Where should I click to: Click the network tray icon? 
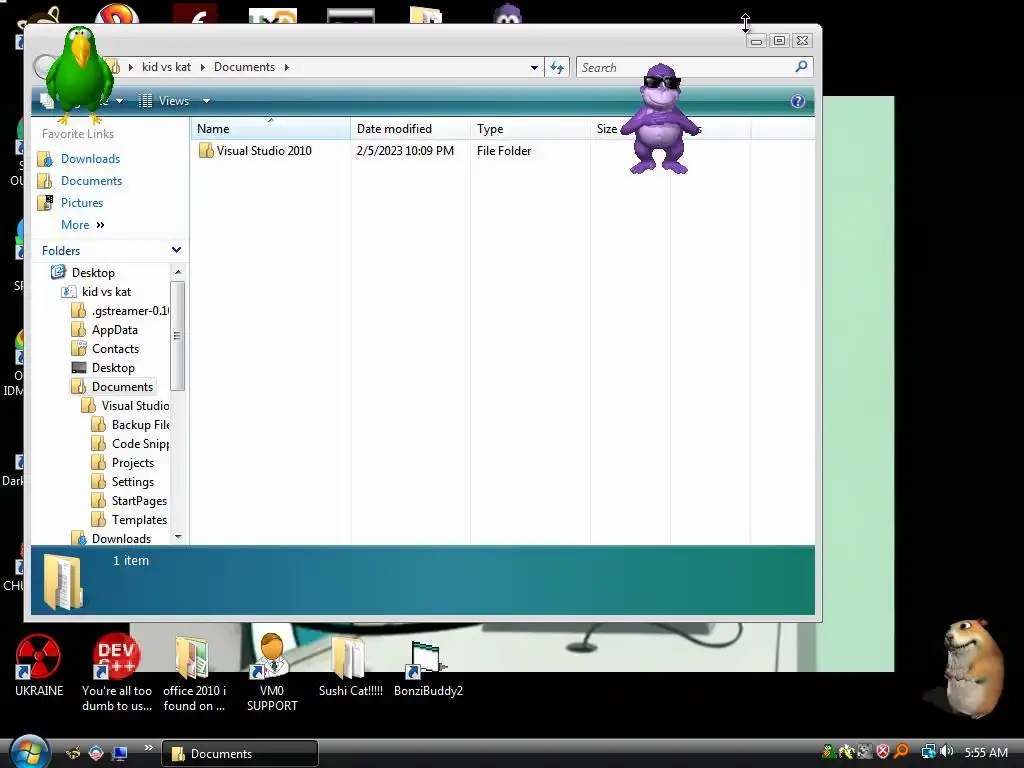pyautogui.click(x=928, y=752)
